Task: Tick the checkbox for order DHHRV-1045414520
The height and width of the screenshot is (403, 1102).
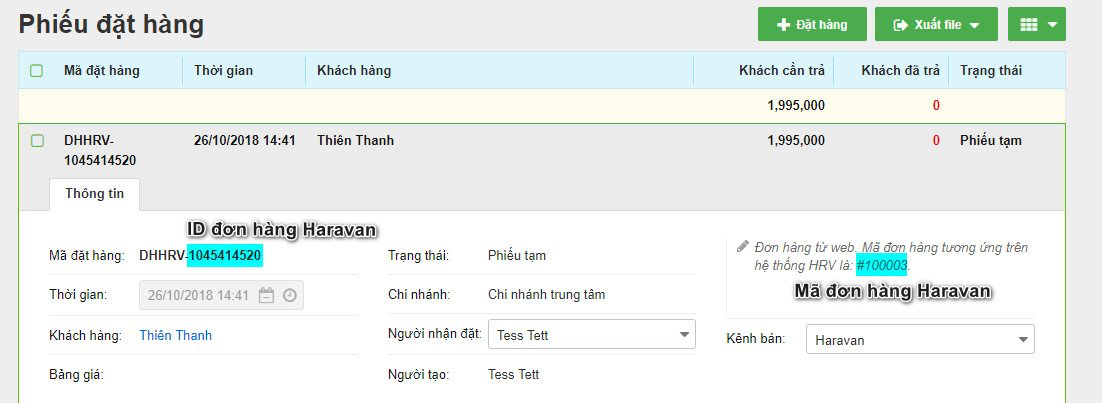Action: click(x=37, y=141)
